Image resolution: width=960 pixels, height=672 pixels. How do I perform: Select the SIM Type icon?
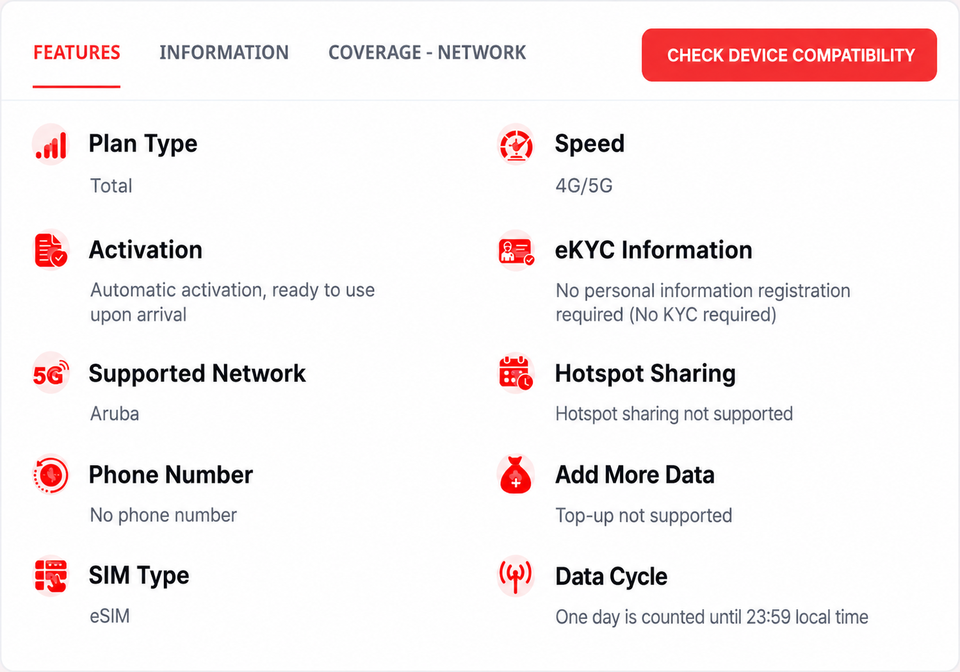(x=50, y=576)
